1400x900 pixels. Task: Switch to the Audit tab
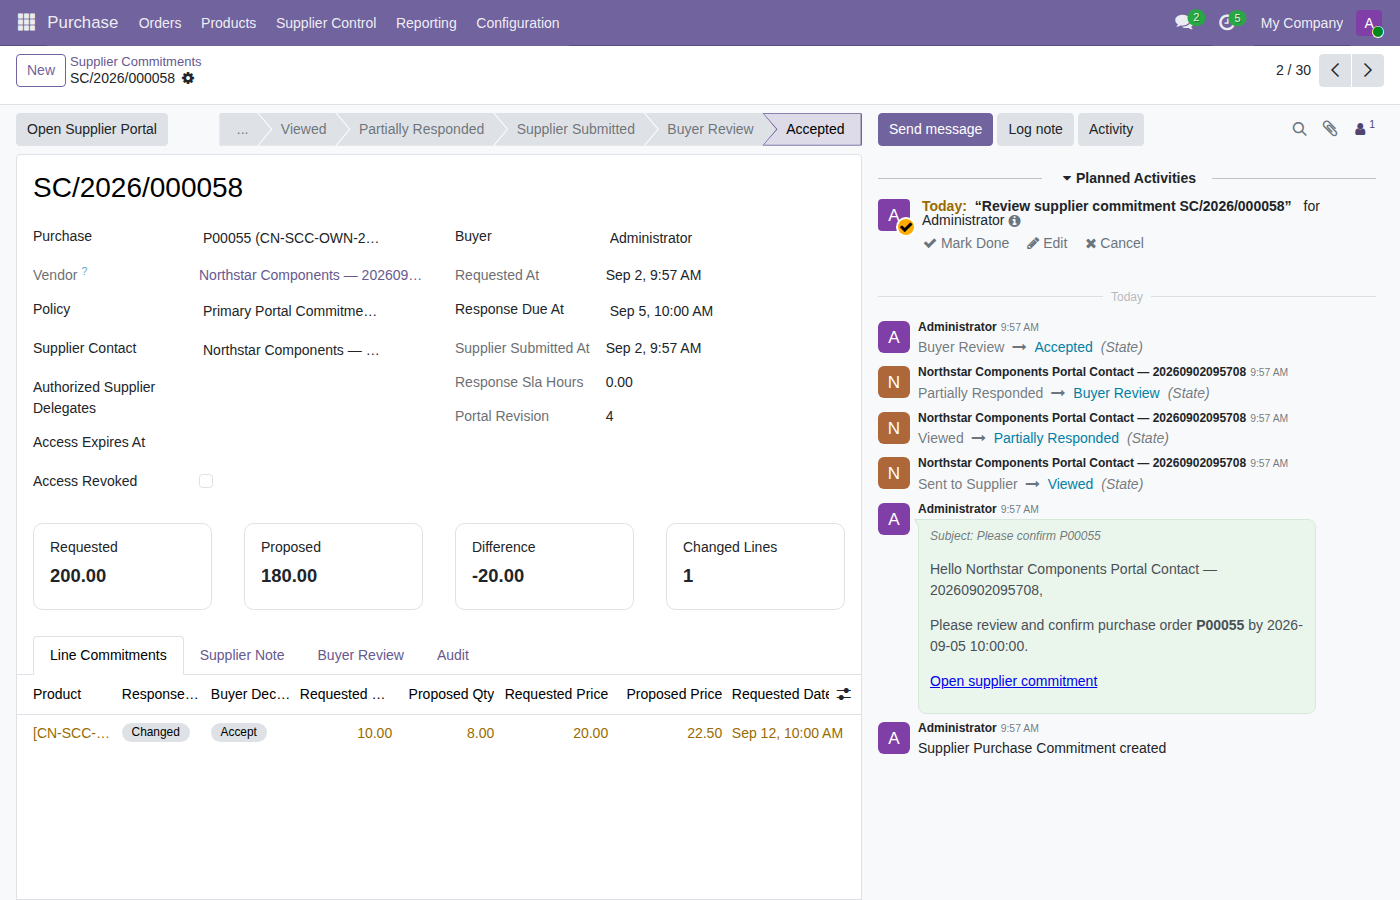coord(453,655)
